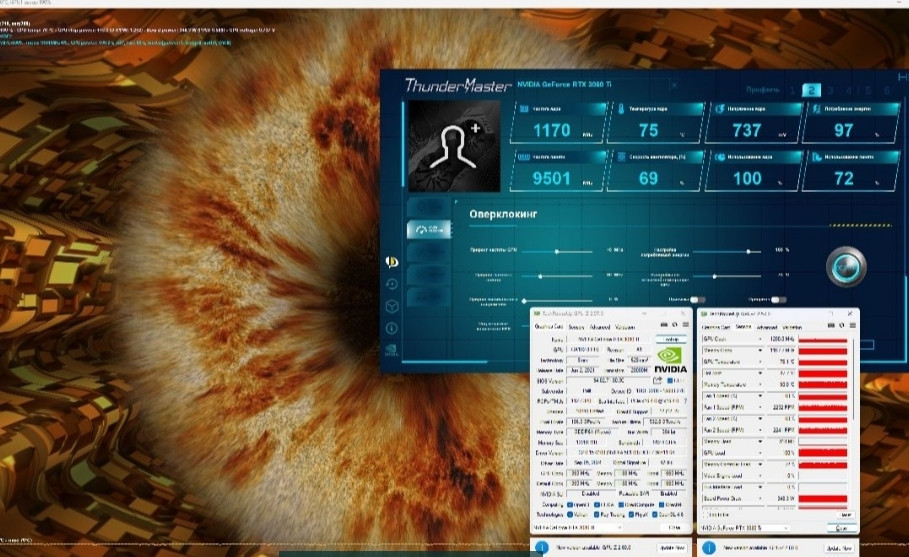Switch to Sensors tab in left GPU-Z window
This screenshot has width=909, height=557.
click(x=576, y=327)
